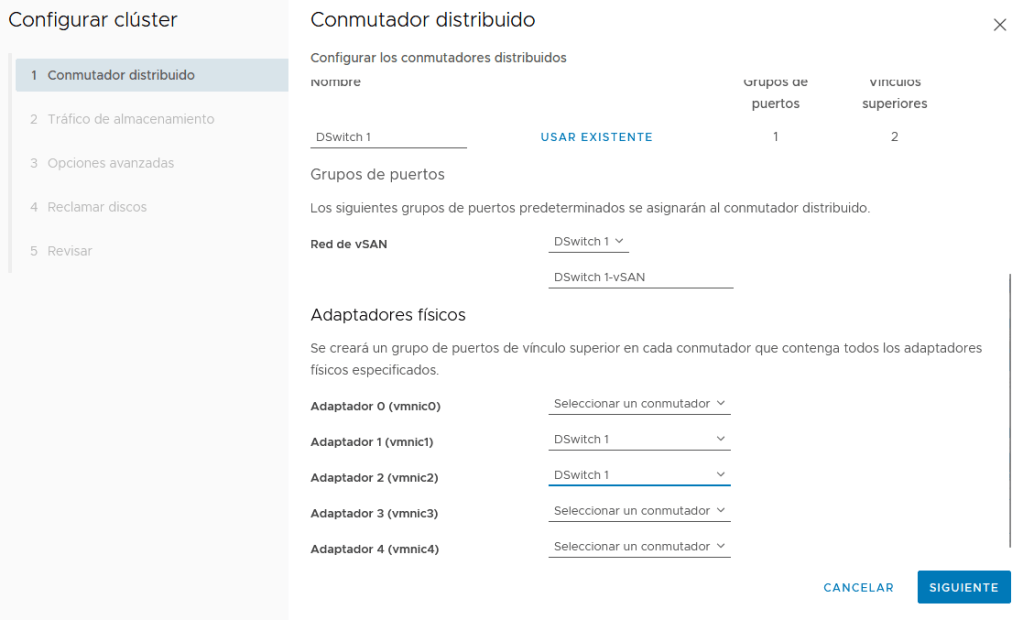Select step 1 Conmutador distribuido
Screen dimensions: 1023x620
point(152,75)
